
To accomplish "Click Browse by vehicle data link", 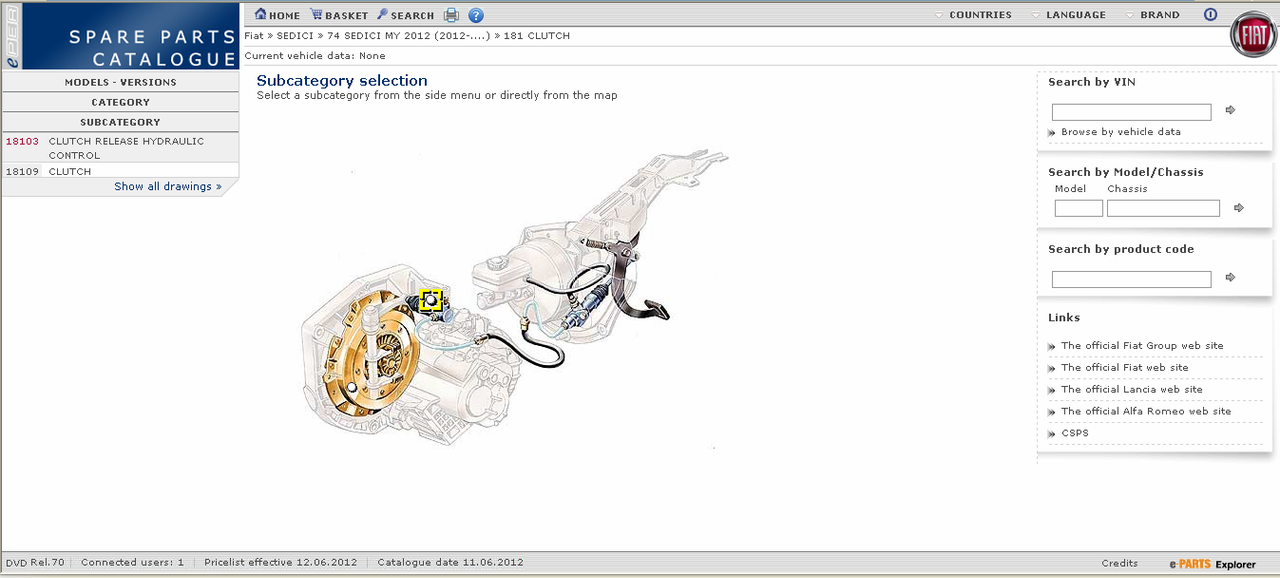I will pos(1121,132).
